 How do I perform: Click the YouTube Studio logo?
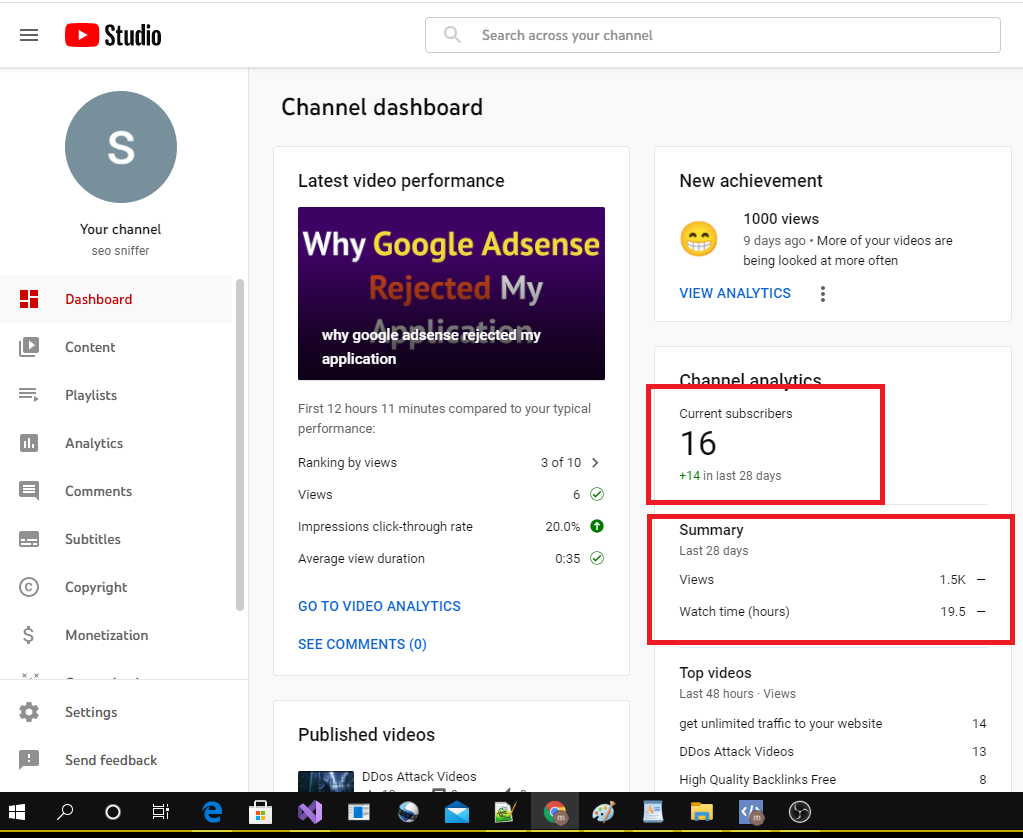[113, 35]
